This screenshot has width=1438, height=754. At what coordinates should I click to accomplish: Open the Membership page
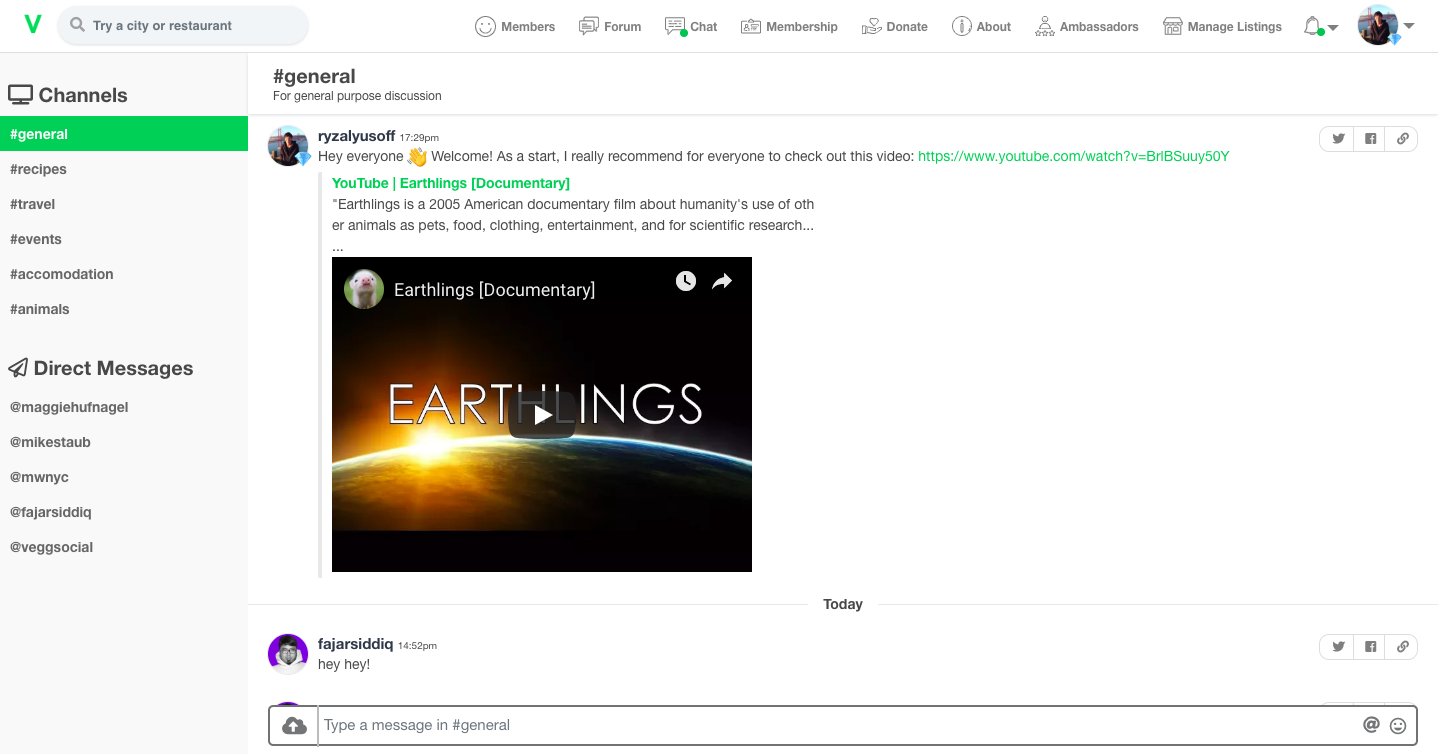(x=789, y=27)
